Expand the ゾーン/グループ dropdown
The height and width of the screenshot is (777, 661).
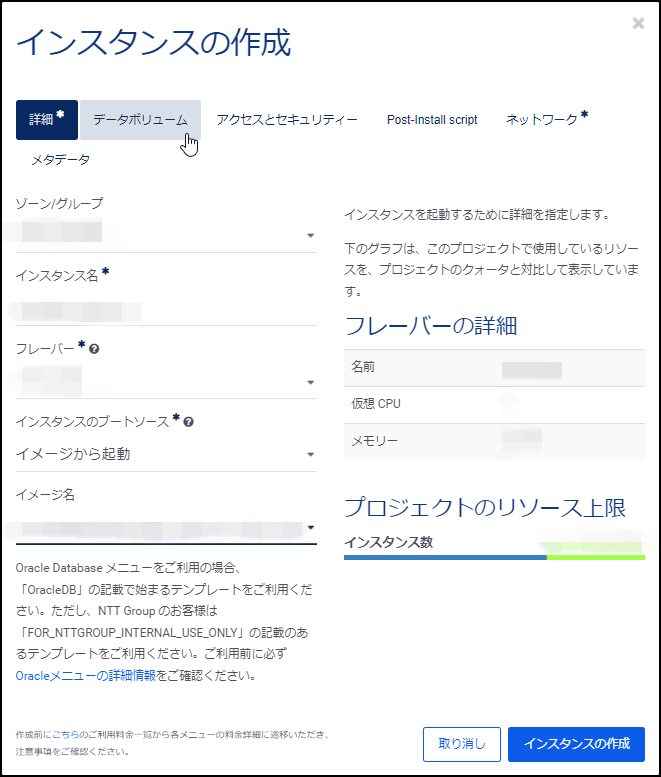pyautogui.click(x=166, y=234)
